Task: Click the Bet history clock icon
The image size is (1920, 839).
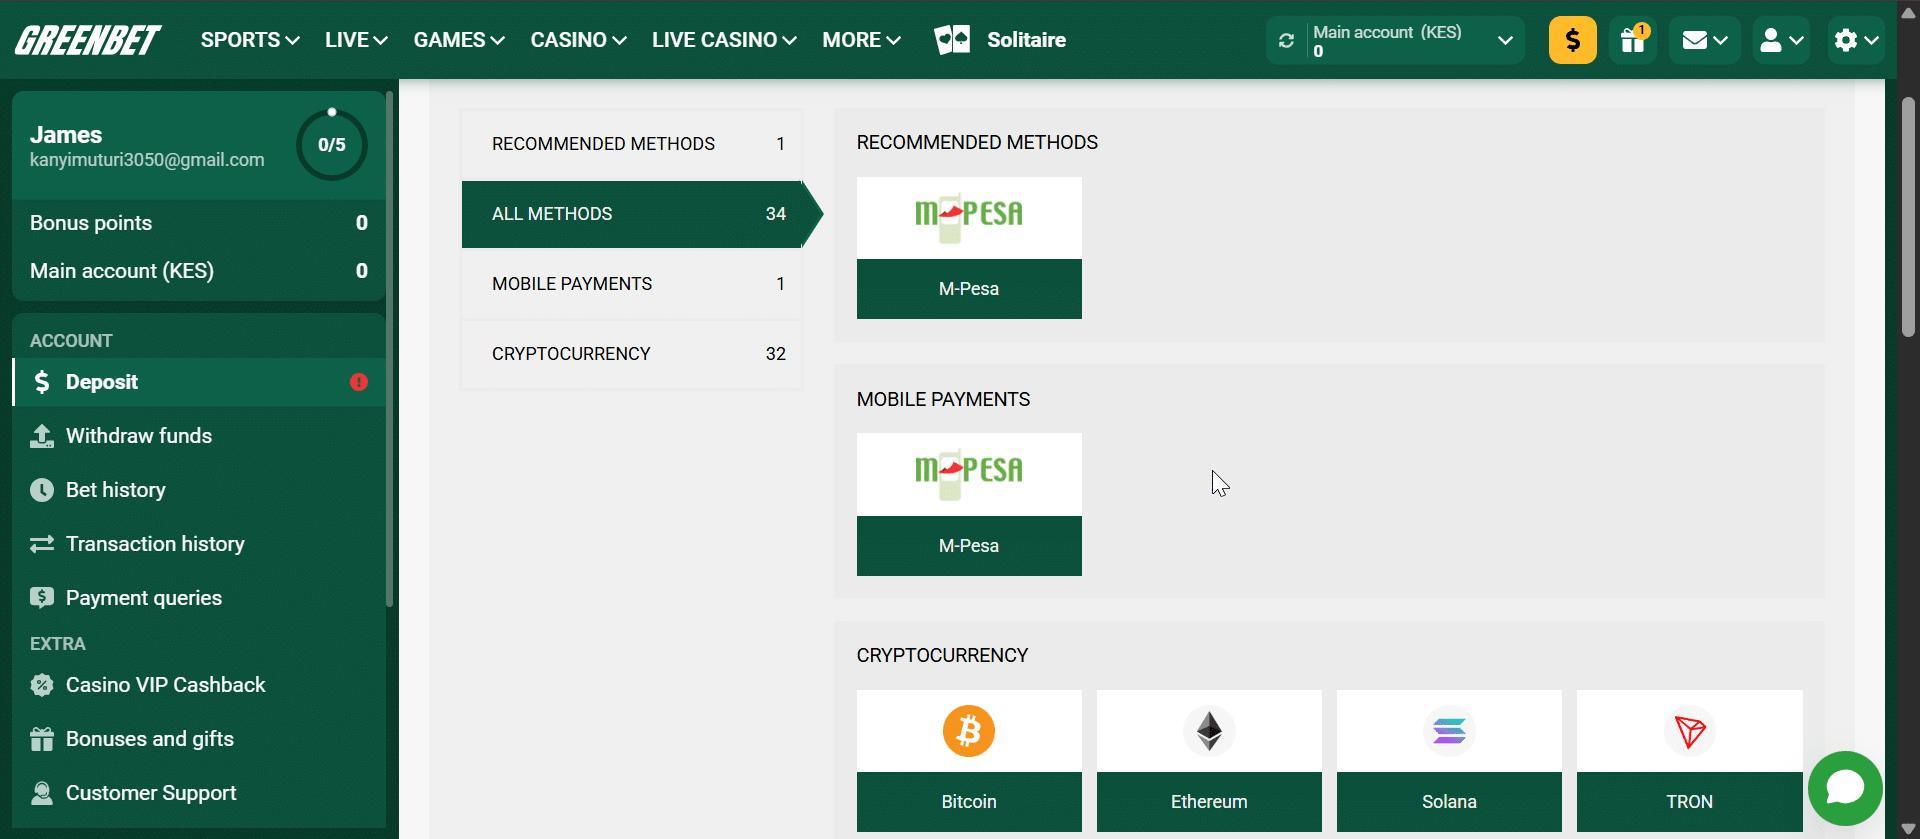Action: (42, 490)
